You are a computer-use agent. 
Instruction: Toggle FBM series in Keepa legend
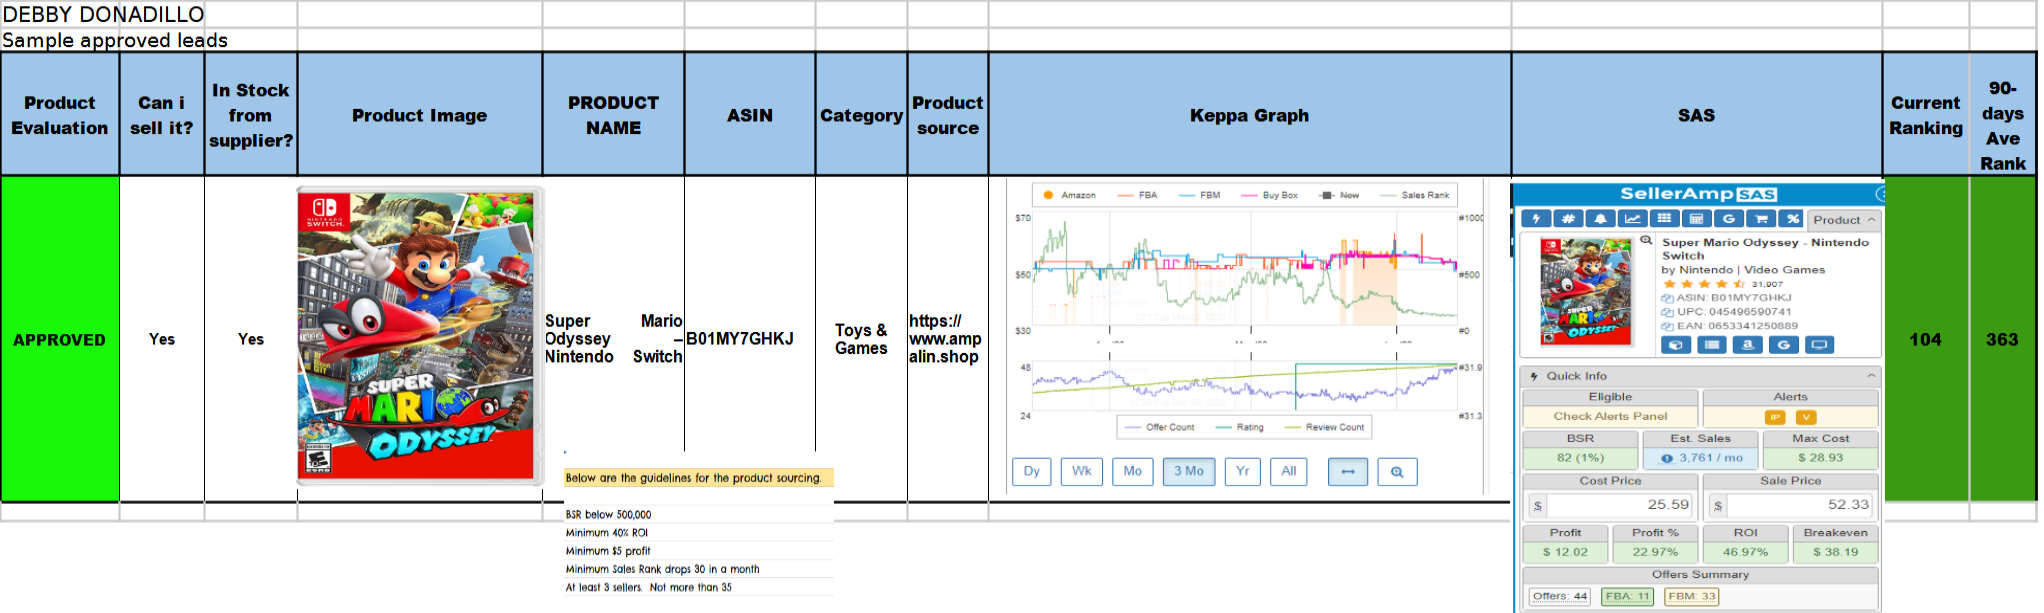pyautogui.click(x=1199, y=195)
